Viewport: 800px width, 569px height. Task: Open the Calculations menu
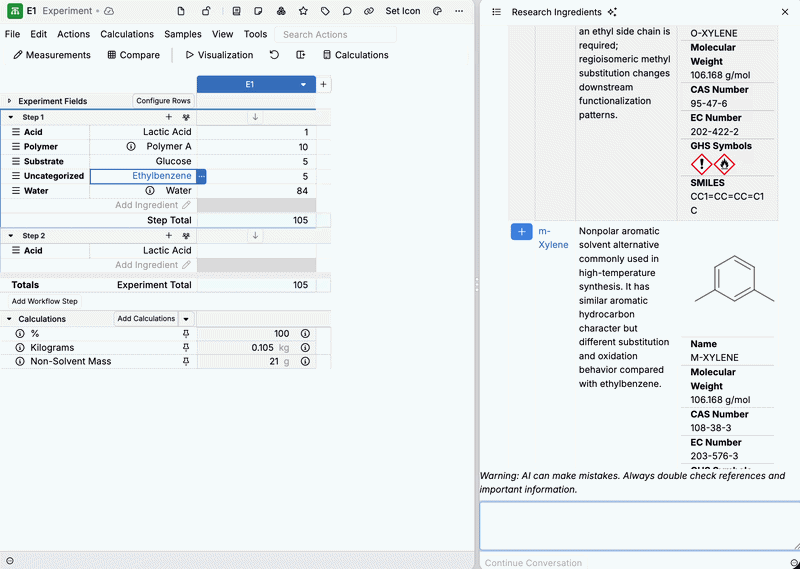tap(127, 34)
